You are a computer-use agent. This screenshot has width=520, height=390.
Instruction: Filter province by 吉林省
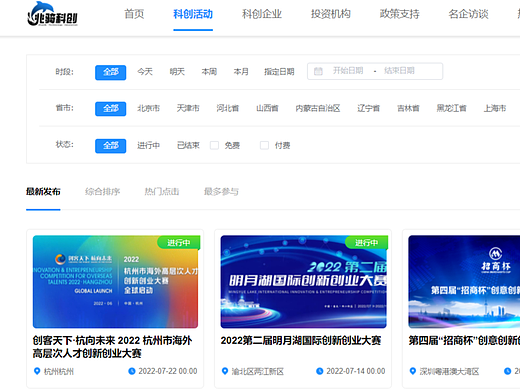click(x=408, y=108)
